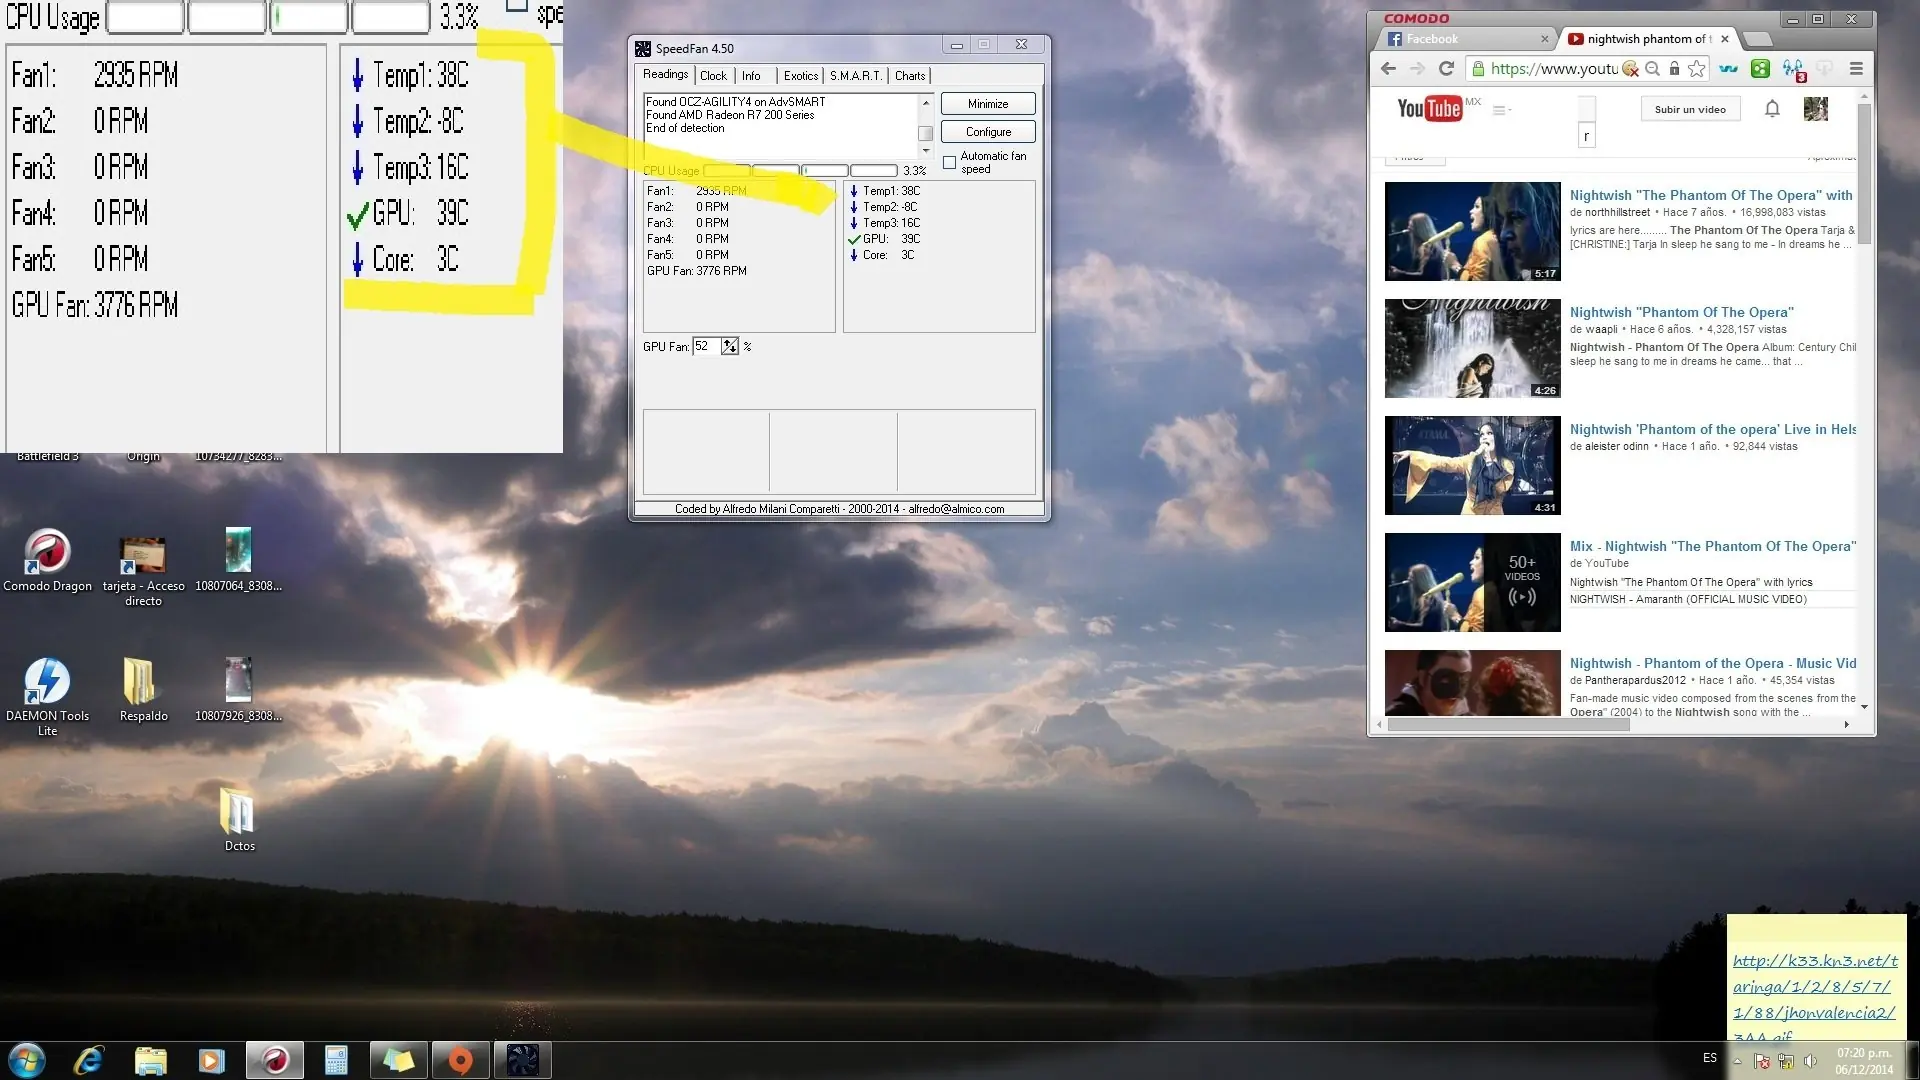Open tarjeta - Acceso directo shortcut
This screenshot has width=1920, height=1080.
[x=143, y=570]
